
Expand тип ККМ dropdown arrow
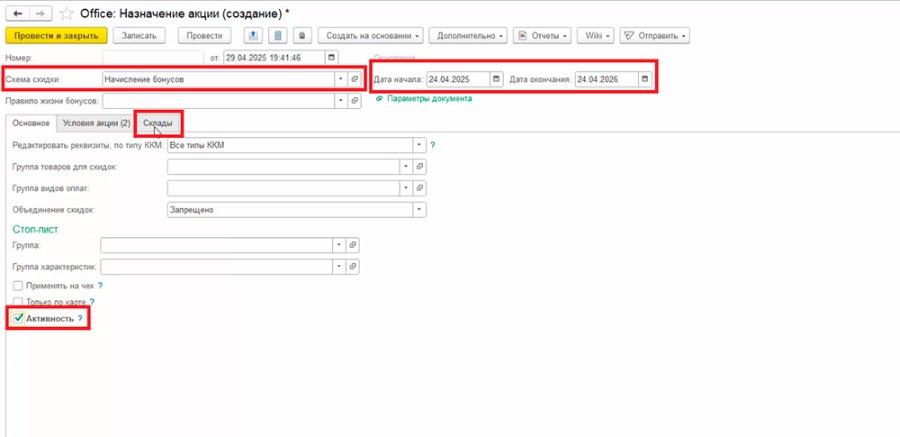tap(420, 145)
